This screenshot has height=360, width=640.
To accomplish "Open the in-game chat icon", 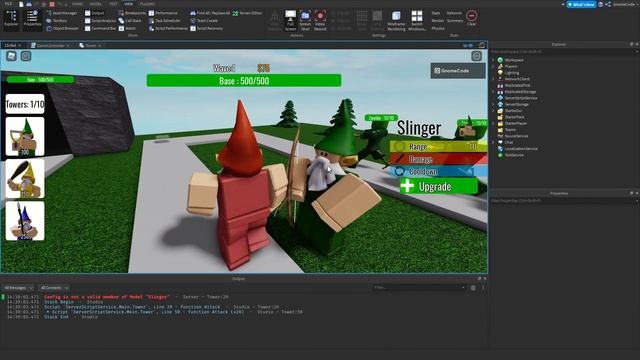I will pyautogui.click(x=26, y=56).
